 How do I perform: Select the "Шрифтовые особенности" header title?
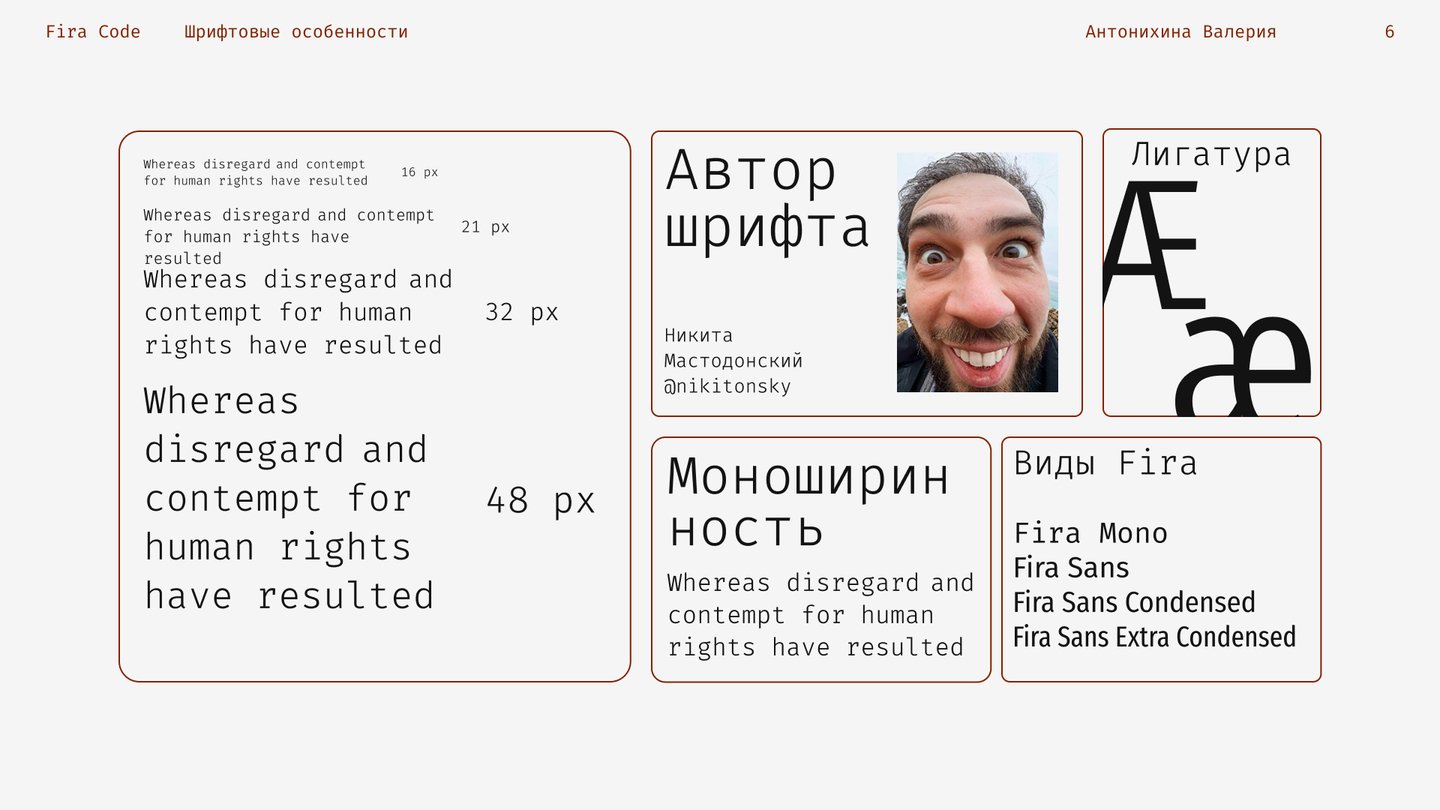296,32
